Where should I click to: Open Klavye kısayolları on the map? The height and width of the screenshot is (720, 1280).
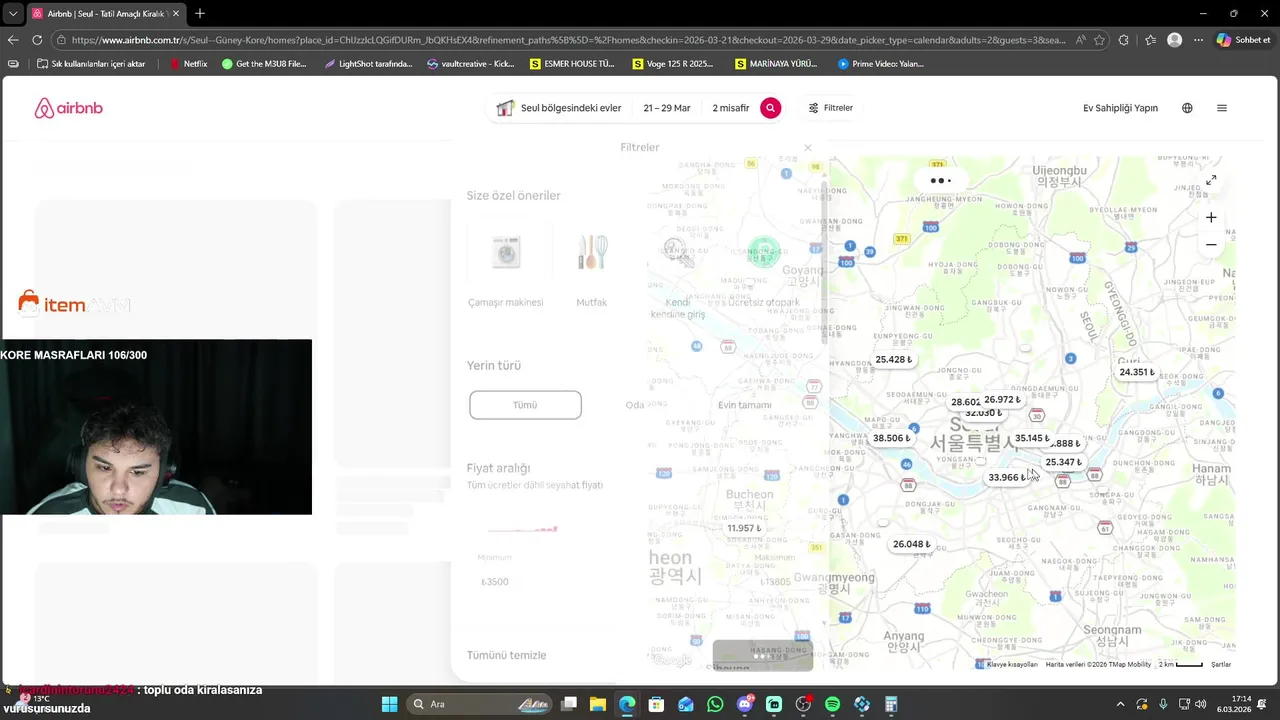click(1012, 664)
